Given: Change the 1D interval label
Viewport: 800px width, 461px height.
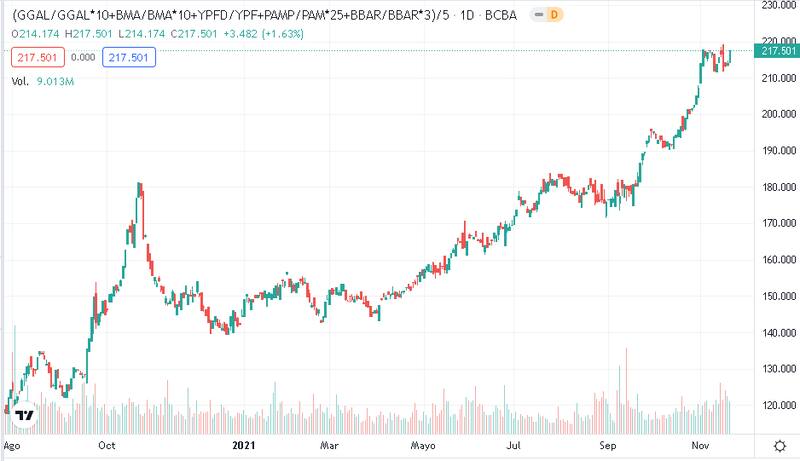Looking at the screenshot, I should [x=468, y=15].
